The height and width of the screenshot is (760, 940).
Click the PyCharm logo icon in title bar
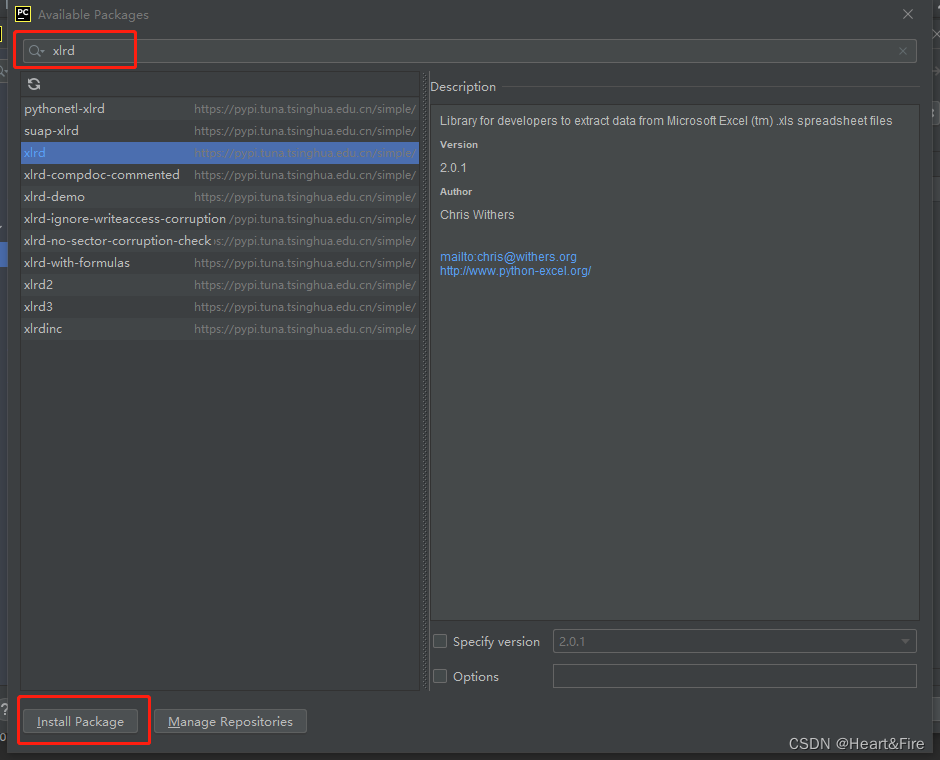tap(23, 14)
